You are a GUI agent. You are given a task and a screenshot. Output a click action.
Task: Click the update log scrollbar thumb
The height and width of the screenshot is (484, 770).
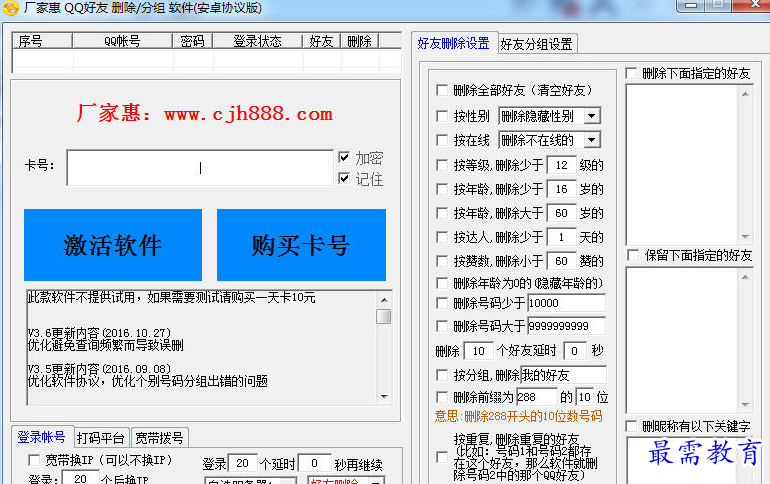384,317
